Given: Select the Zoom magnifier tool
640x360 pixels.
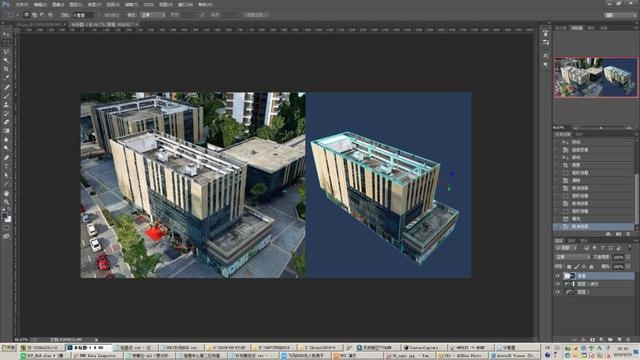Looking at the screenshot, I should tap(6, 202).
